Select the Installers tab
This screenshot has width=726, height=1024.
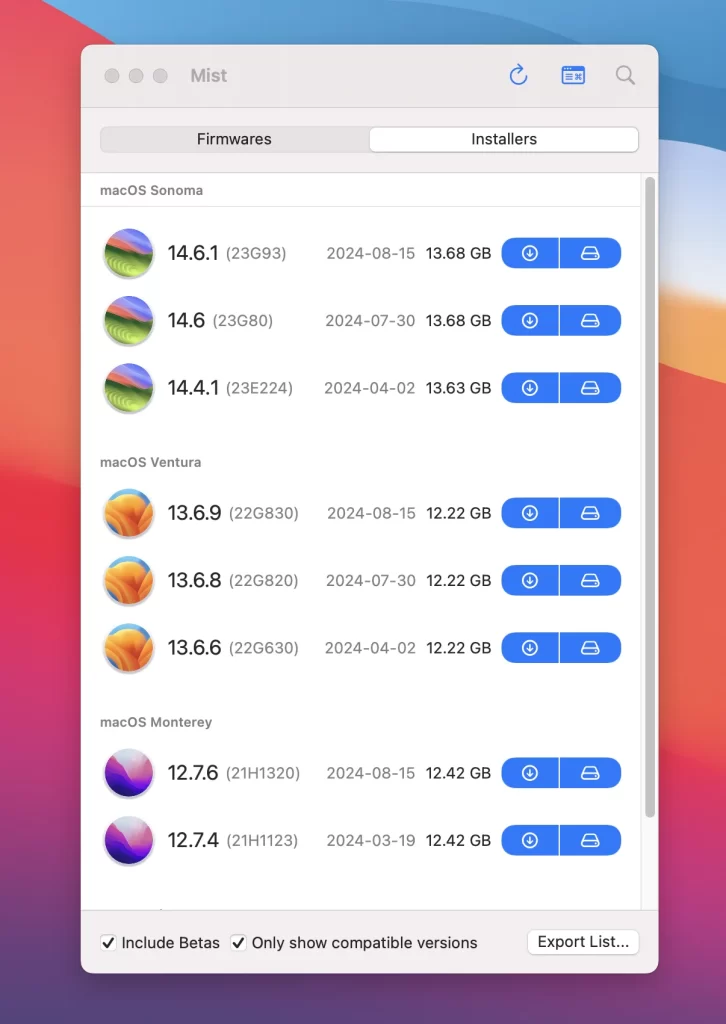tap(504, 139)
